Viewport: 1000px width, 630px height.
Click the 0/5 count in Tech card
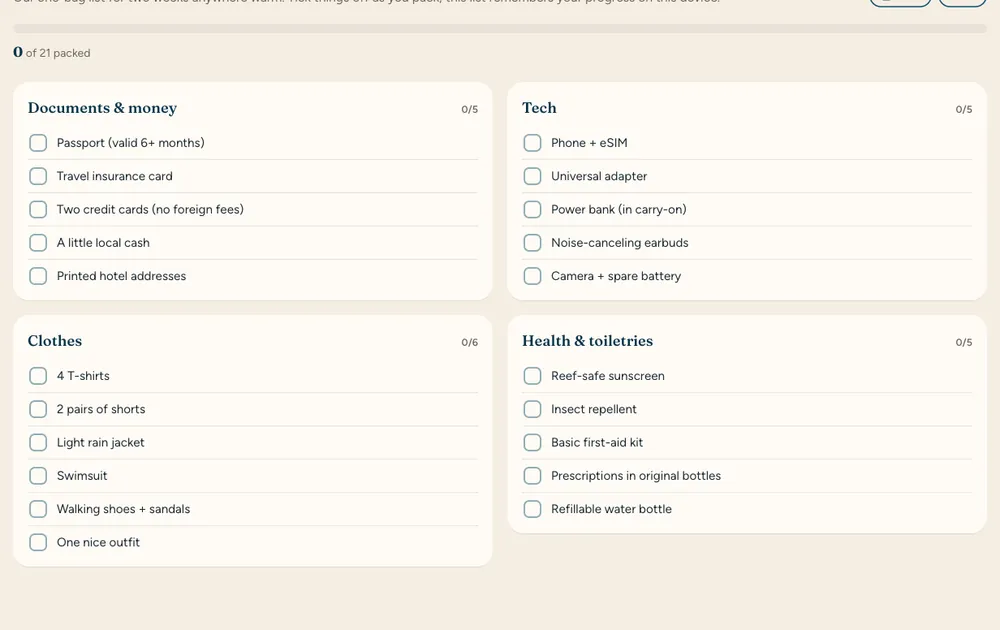(964, 109)
